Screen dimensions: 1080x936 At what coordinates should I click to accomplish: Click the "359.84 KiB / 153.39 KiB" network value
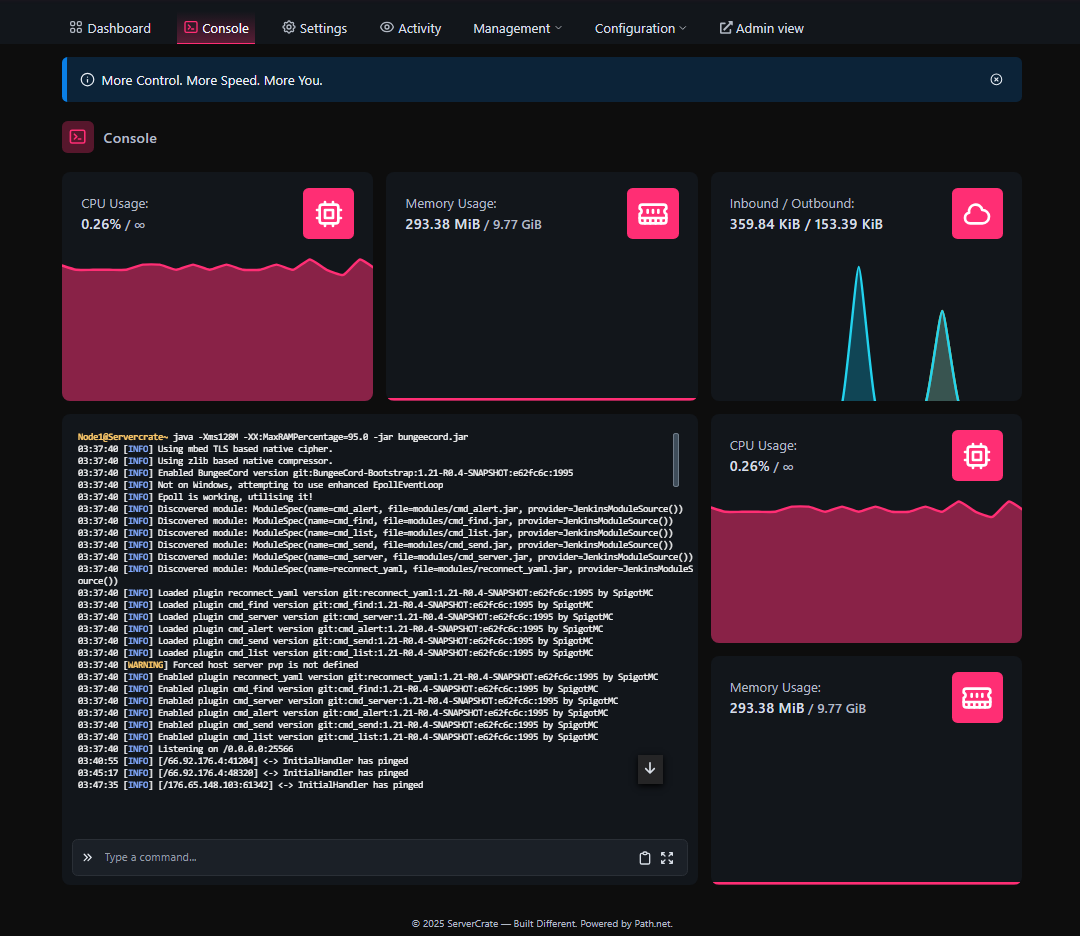(806, 225)
